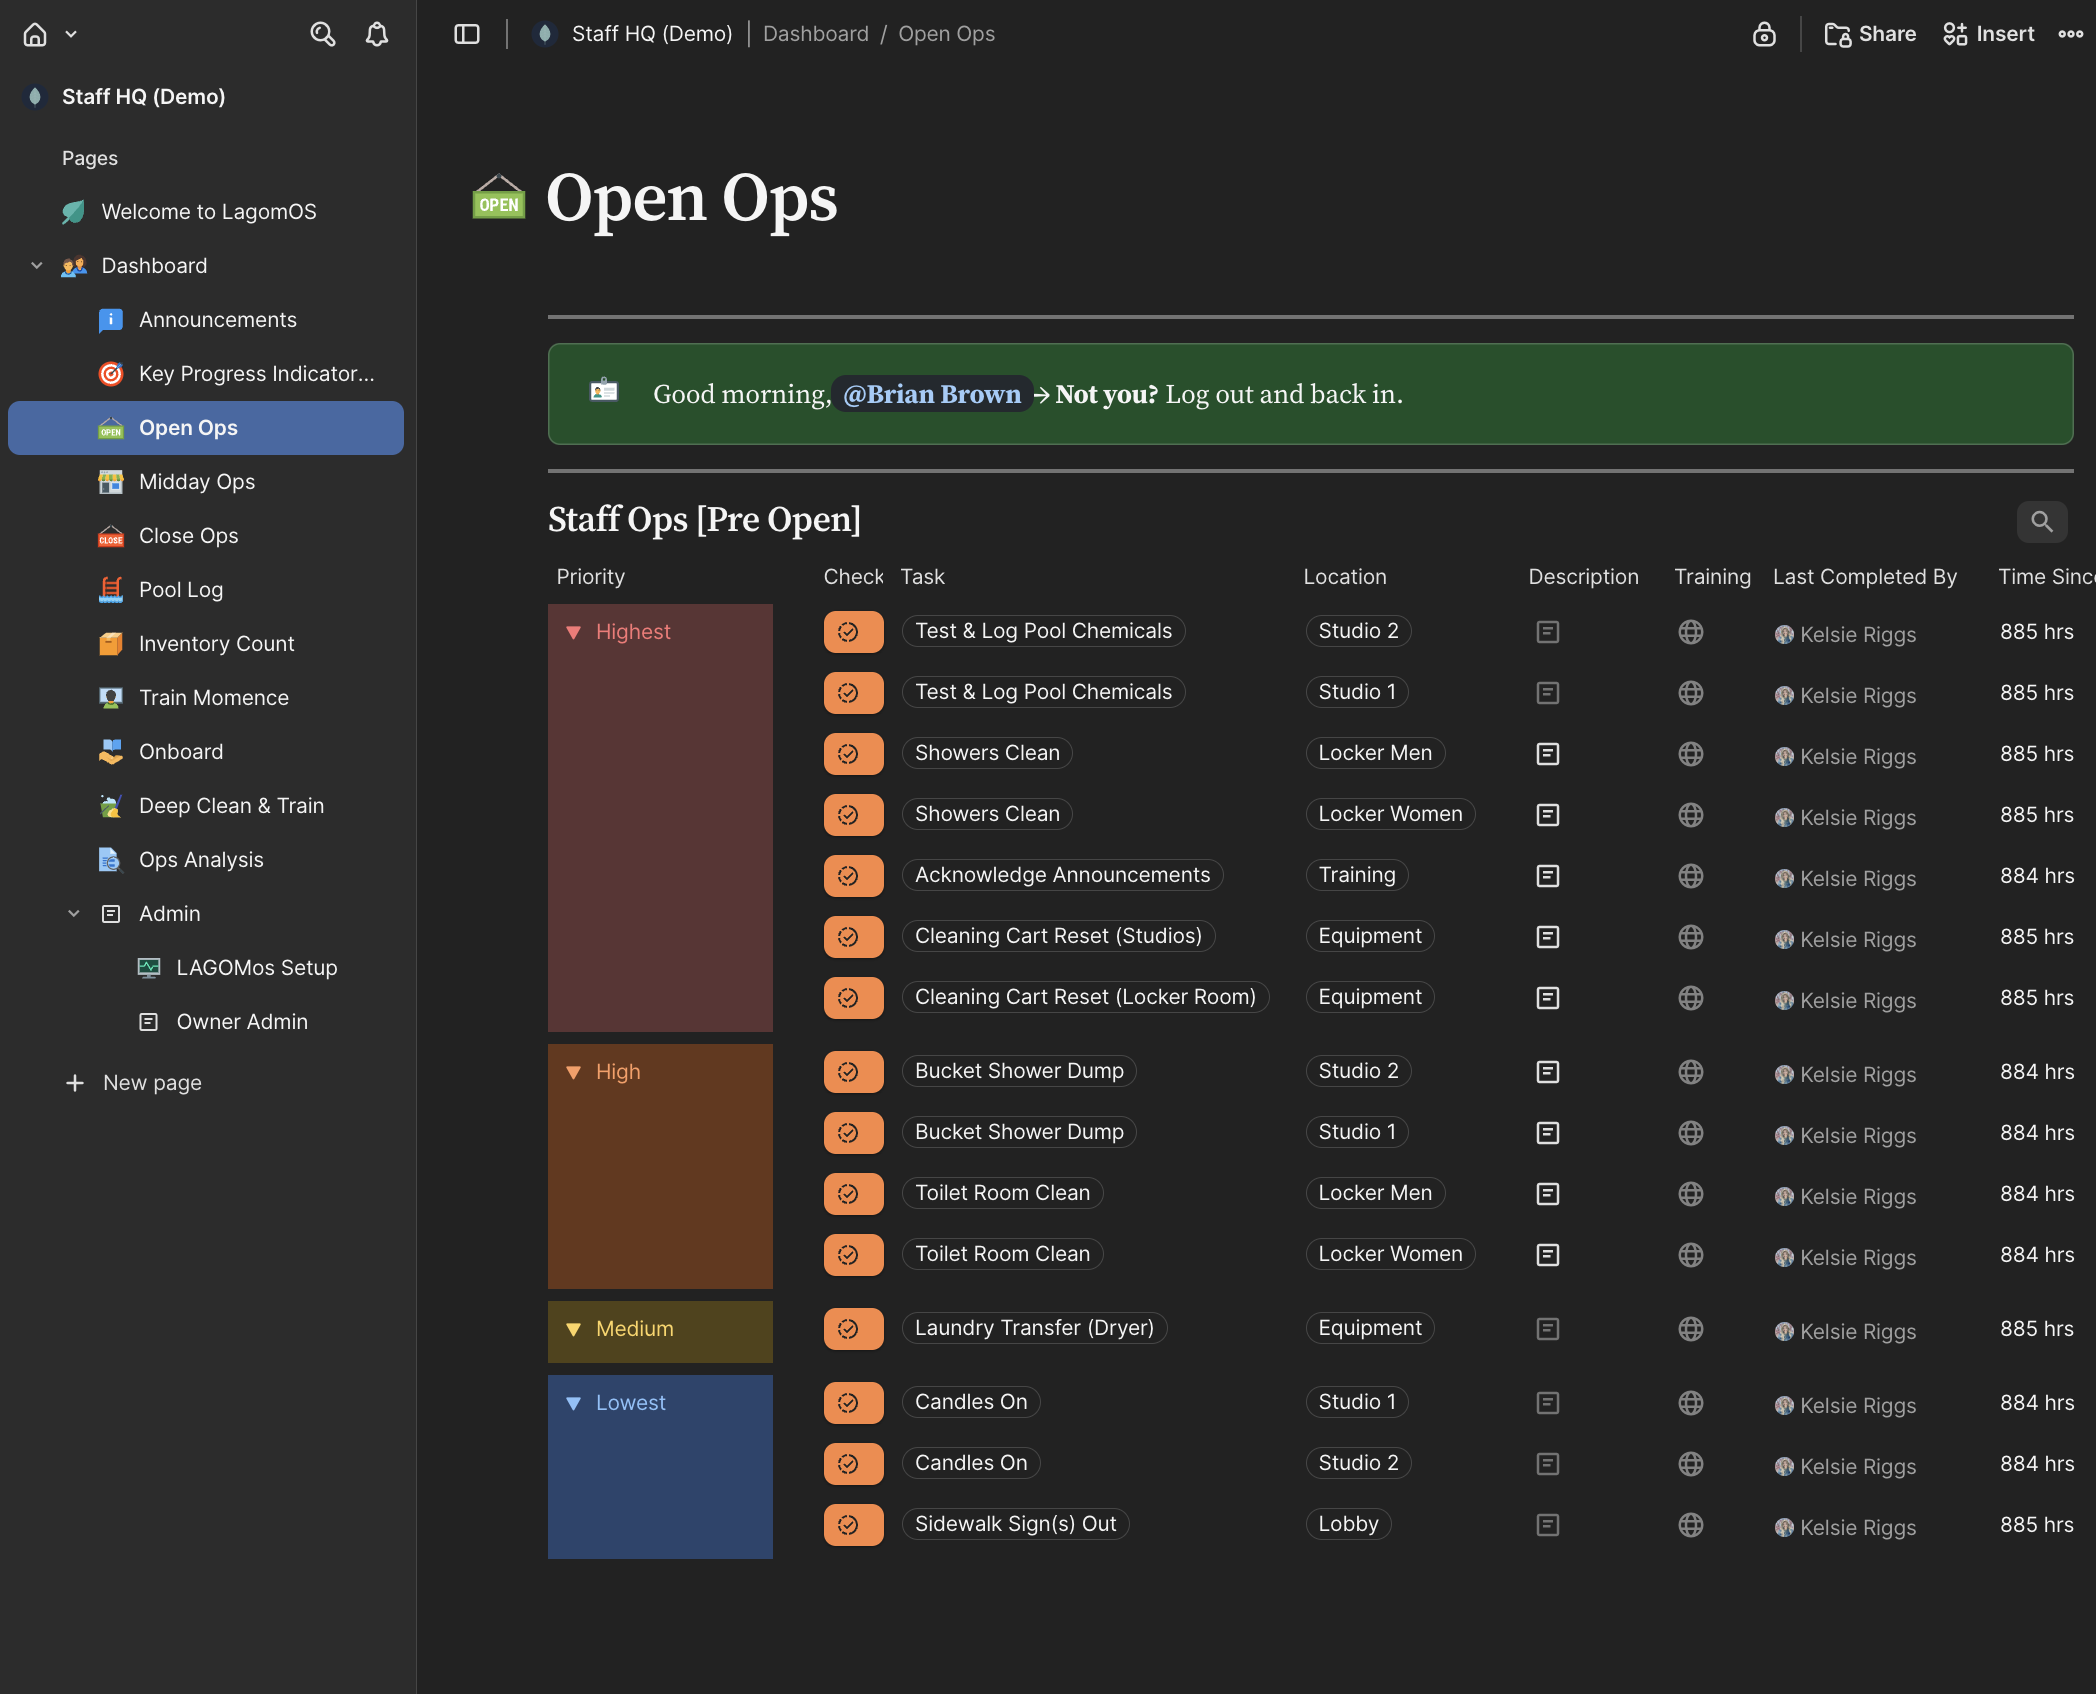Screen dimensions: 2096x1694
Task: Toggle the sidebar panel icon
Action: [x=467, y=34]
